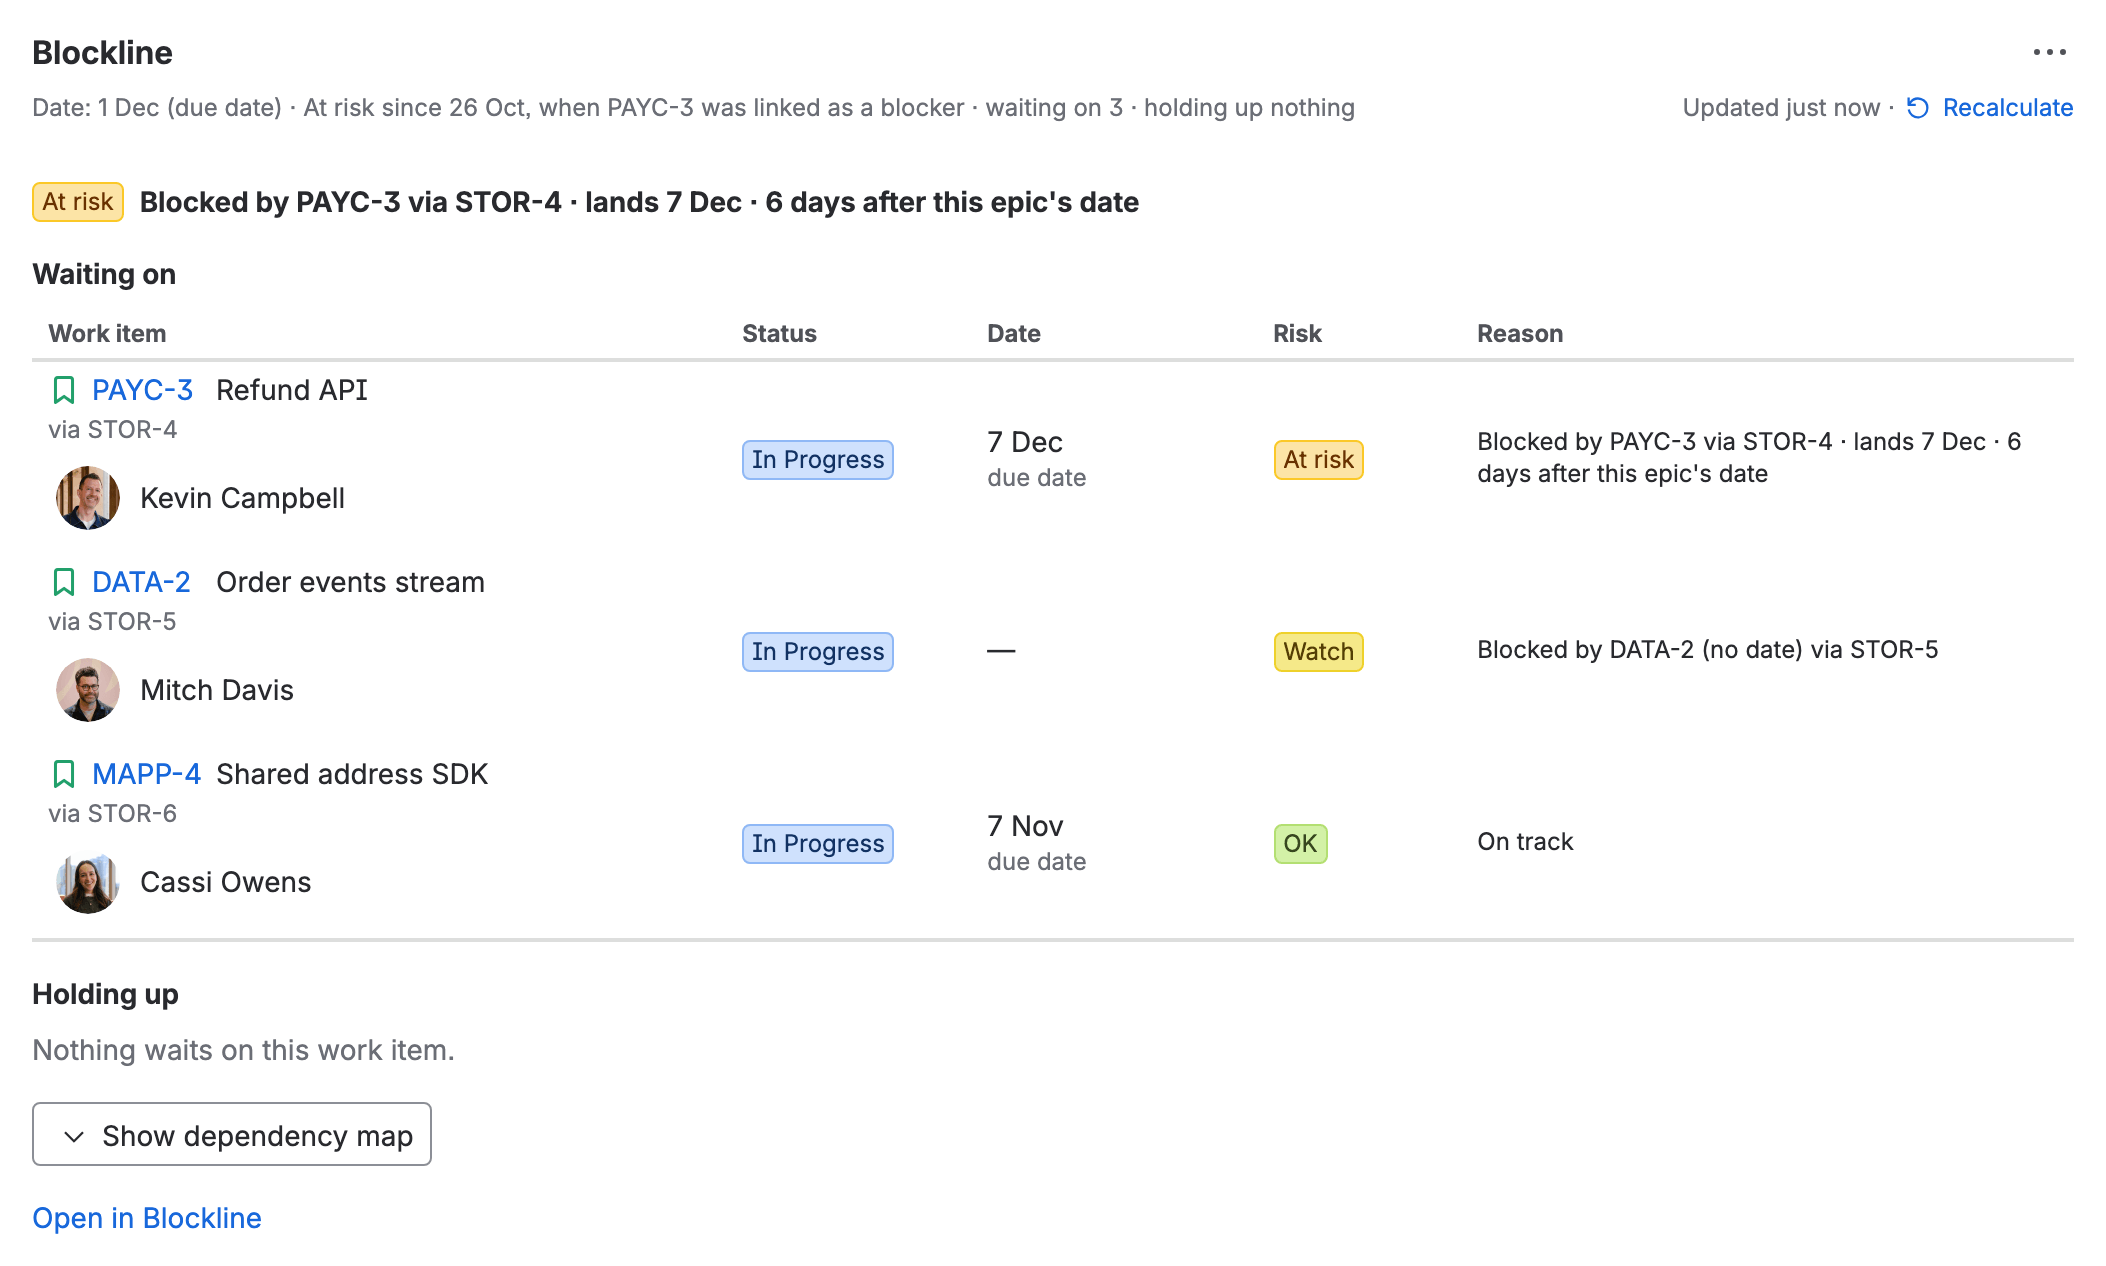The image size is (2106, 1266).
Task: Click the name Cassi Owens
Action: point(226,882)
